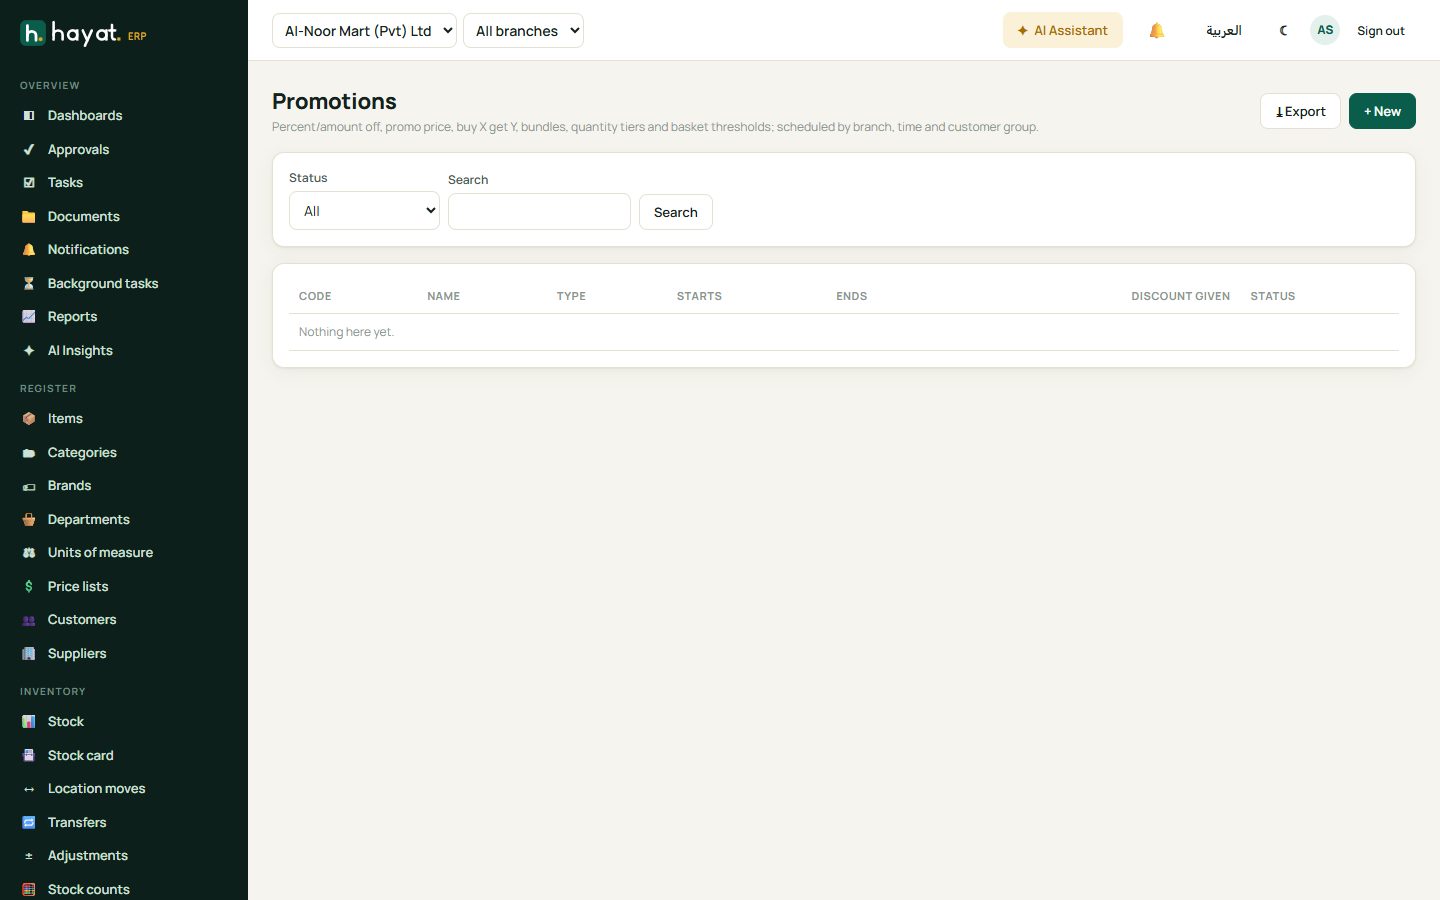Toggle dark mode with moon icon
The height and width of the screenshot is (900, 1440).
point(1284,31)
